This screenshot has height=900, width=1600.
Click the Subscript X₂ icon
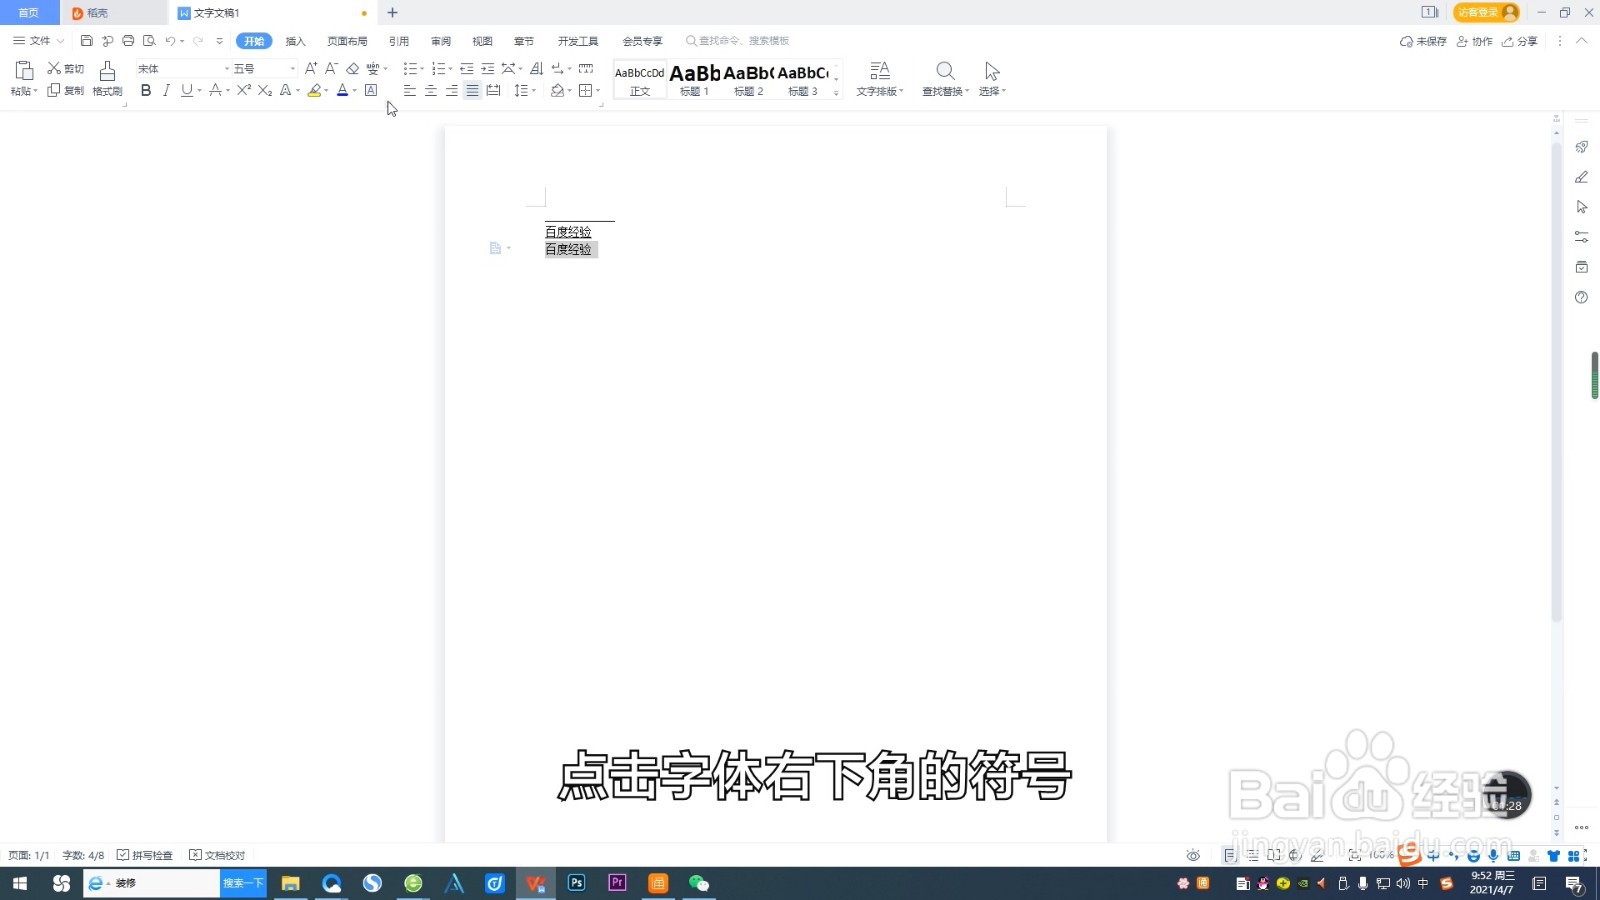pos(264,90)
